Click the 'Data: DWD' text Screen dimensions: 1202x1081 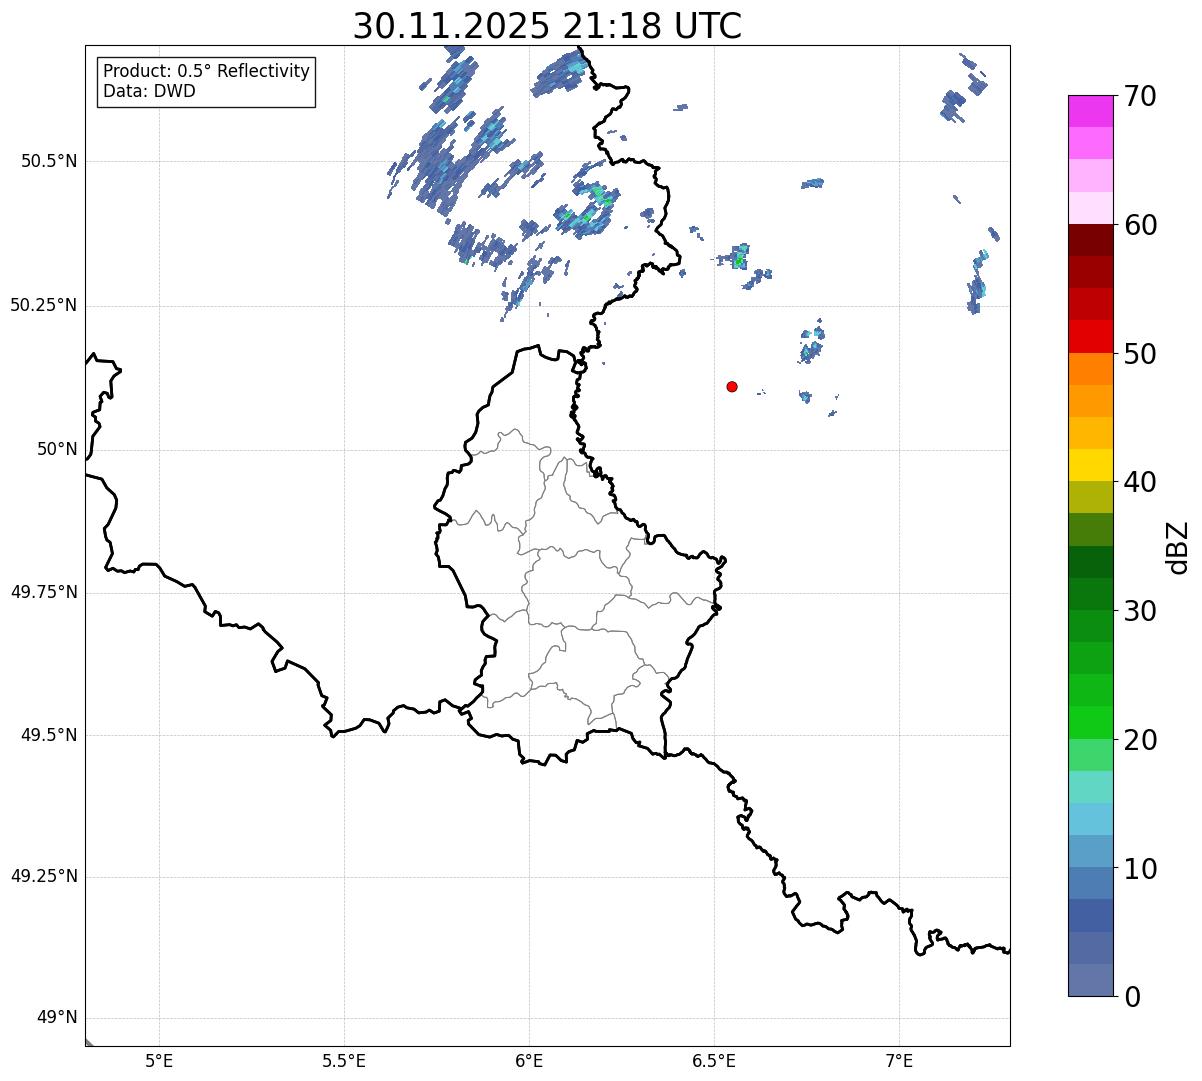point(149,91)
